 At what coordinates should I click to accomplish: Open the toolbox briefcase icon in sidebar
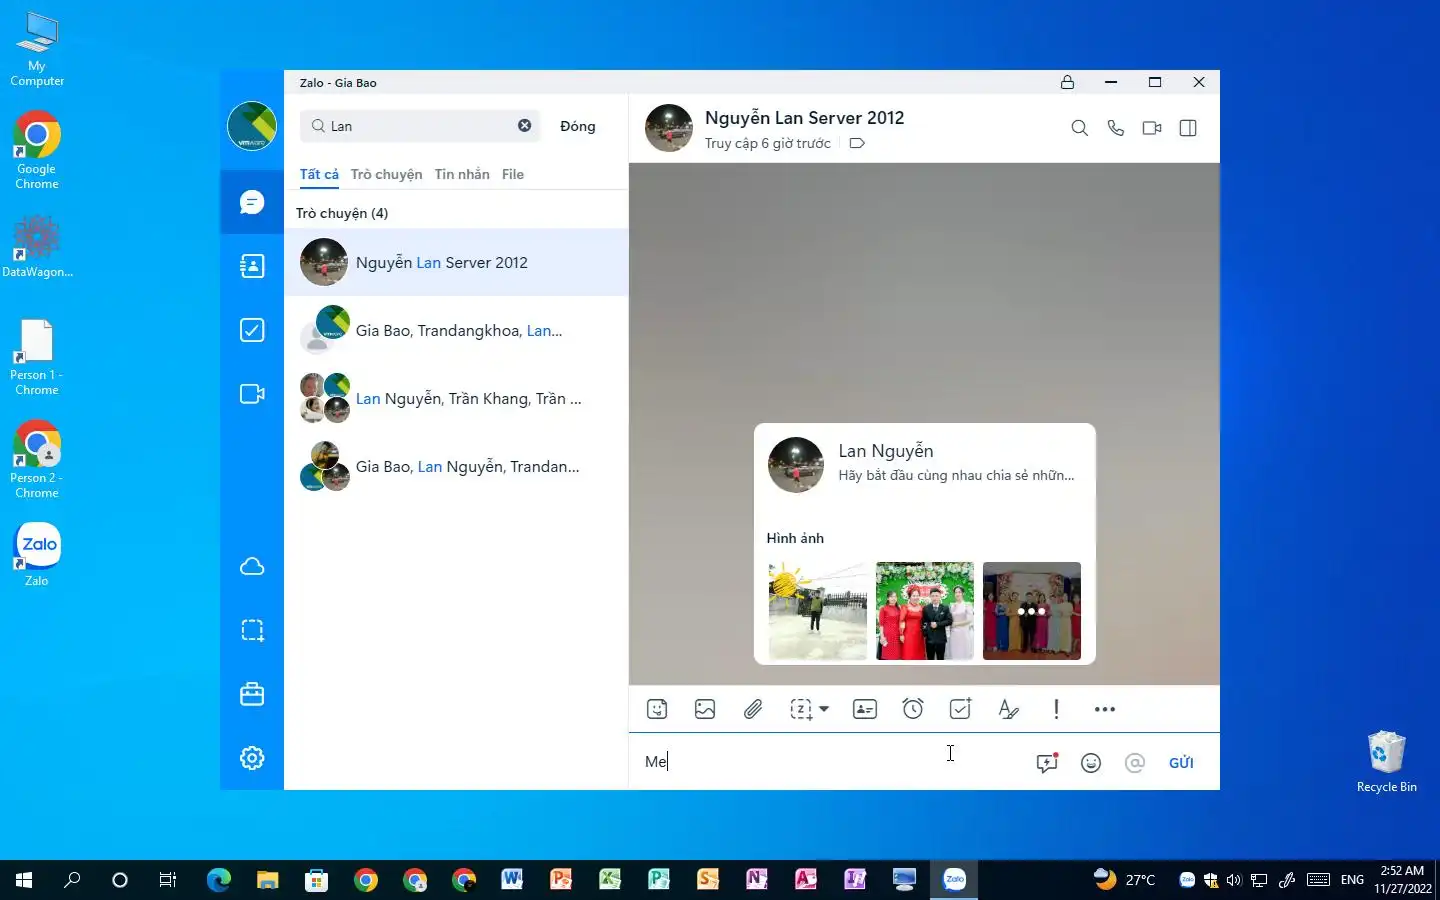pos(252,694)
